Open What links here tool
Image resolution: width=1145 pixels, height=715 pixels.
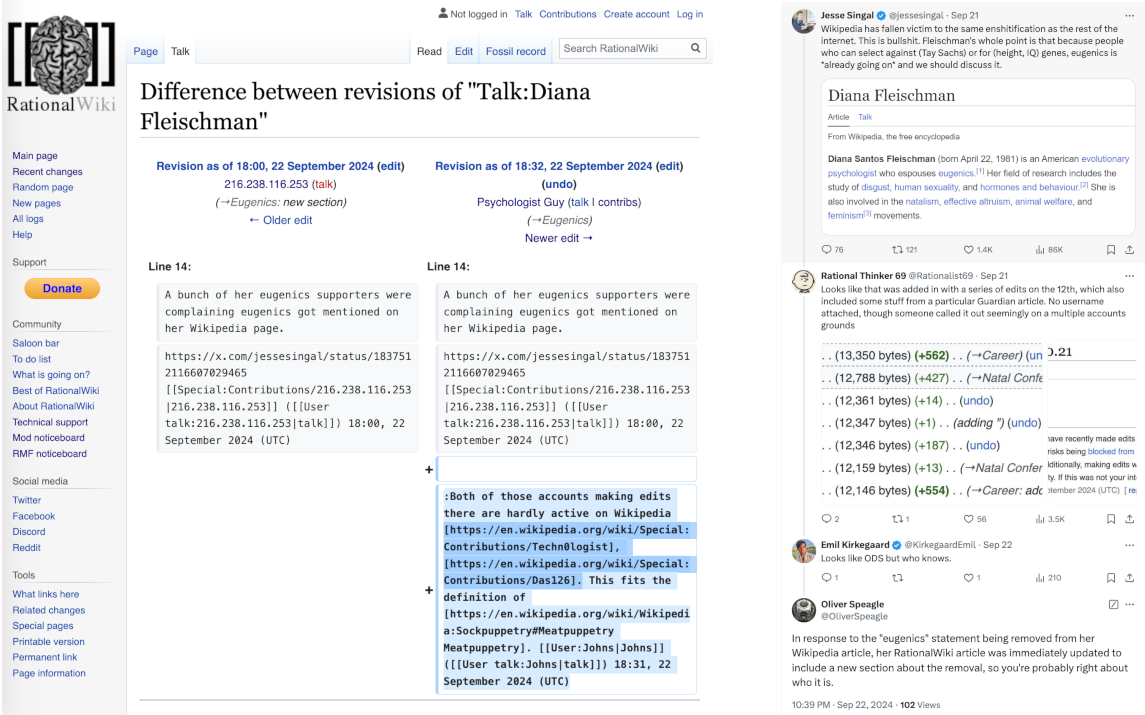pos(45,594)
